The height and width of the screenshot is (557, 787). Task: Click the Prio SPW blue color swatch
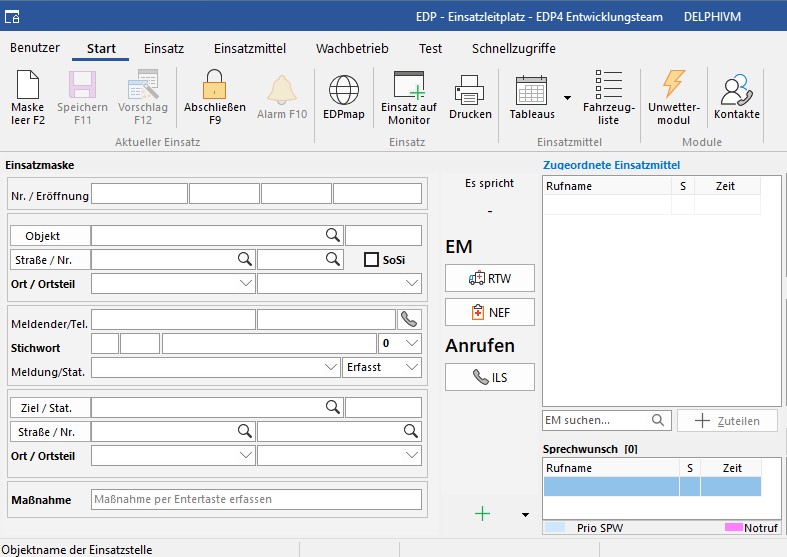click(x=555, y=527)
